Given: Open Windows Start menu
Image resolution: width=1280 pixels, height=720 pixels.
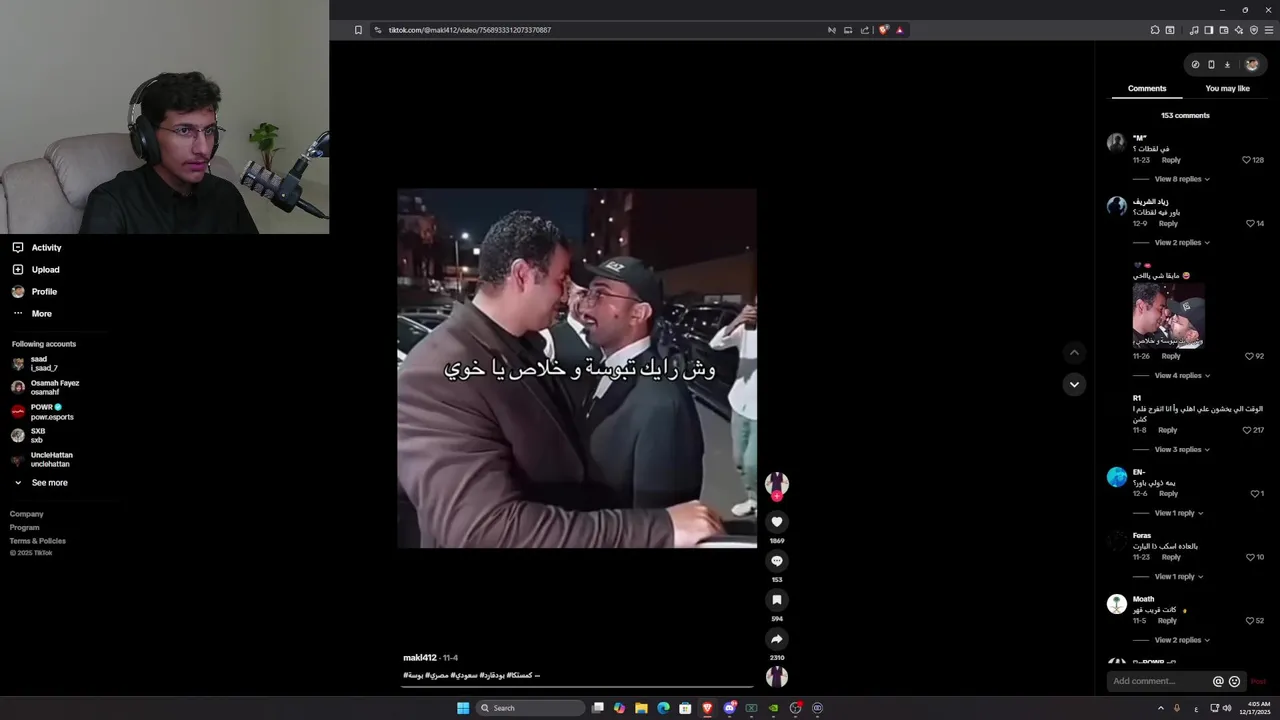Looking at the screenshot, I should [463, 708].
